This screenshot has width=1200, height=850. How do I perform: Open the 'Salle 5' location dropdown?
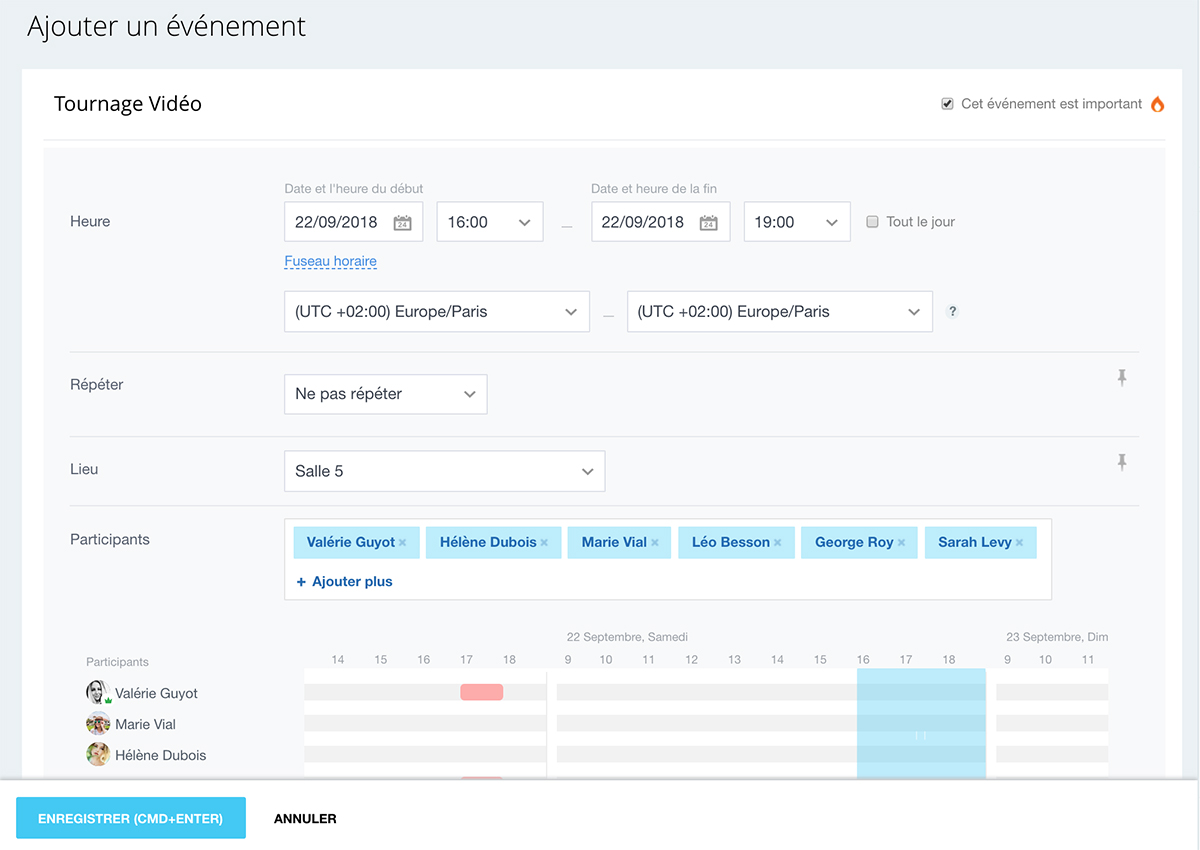point(445,471)
